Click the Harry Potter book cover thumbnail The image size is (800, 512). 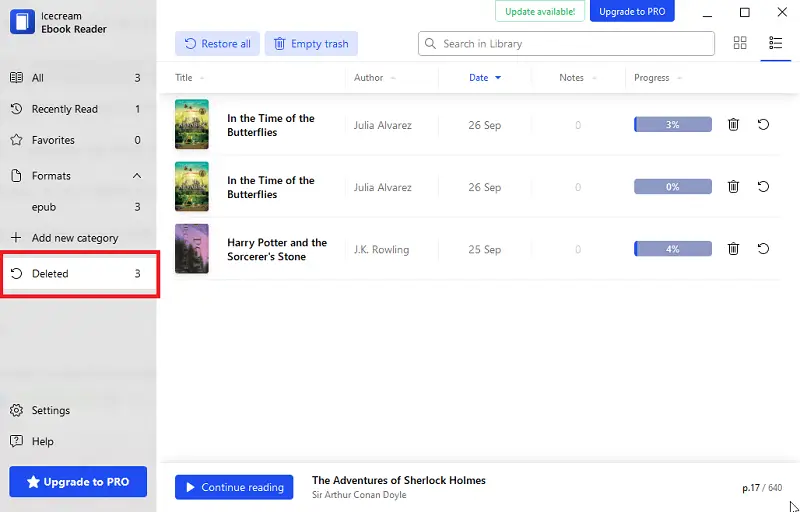[192, 249]
